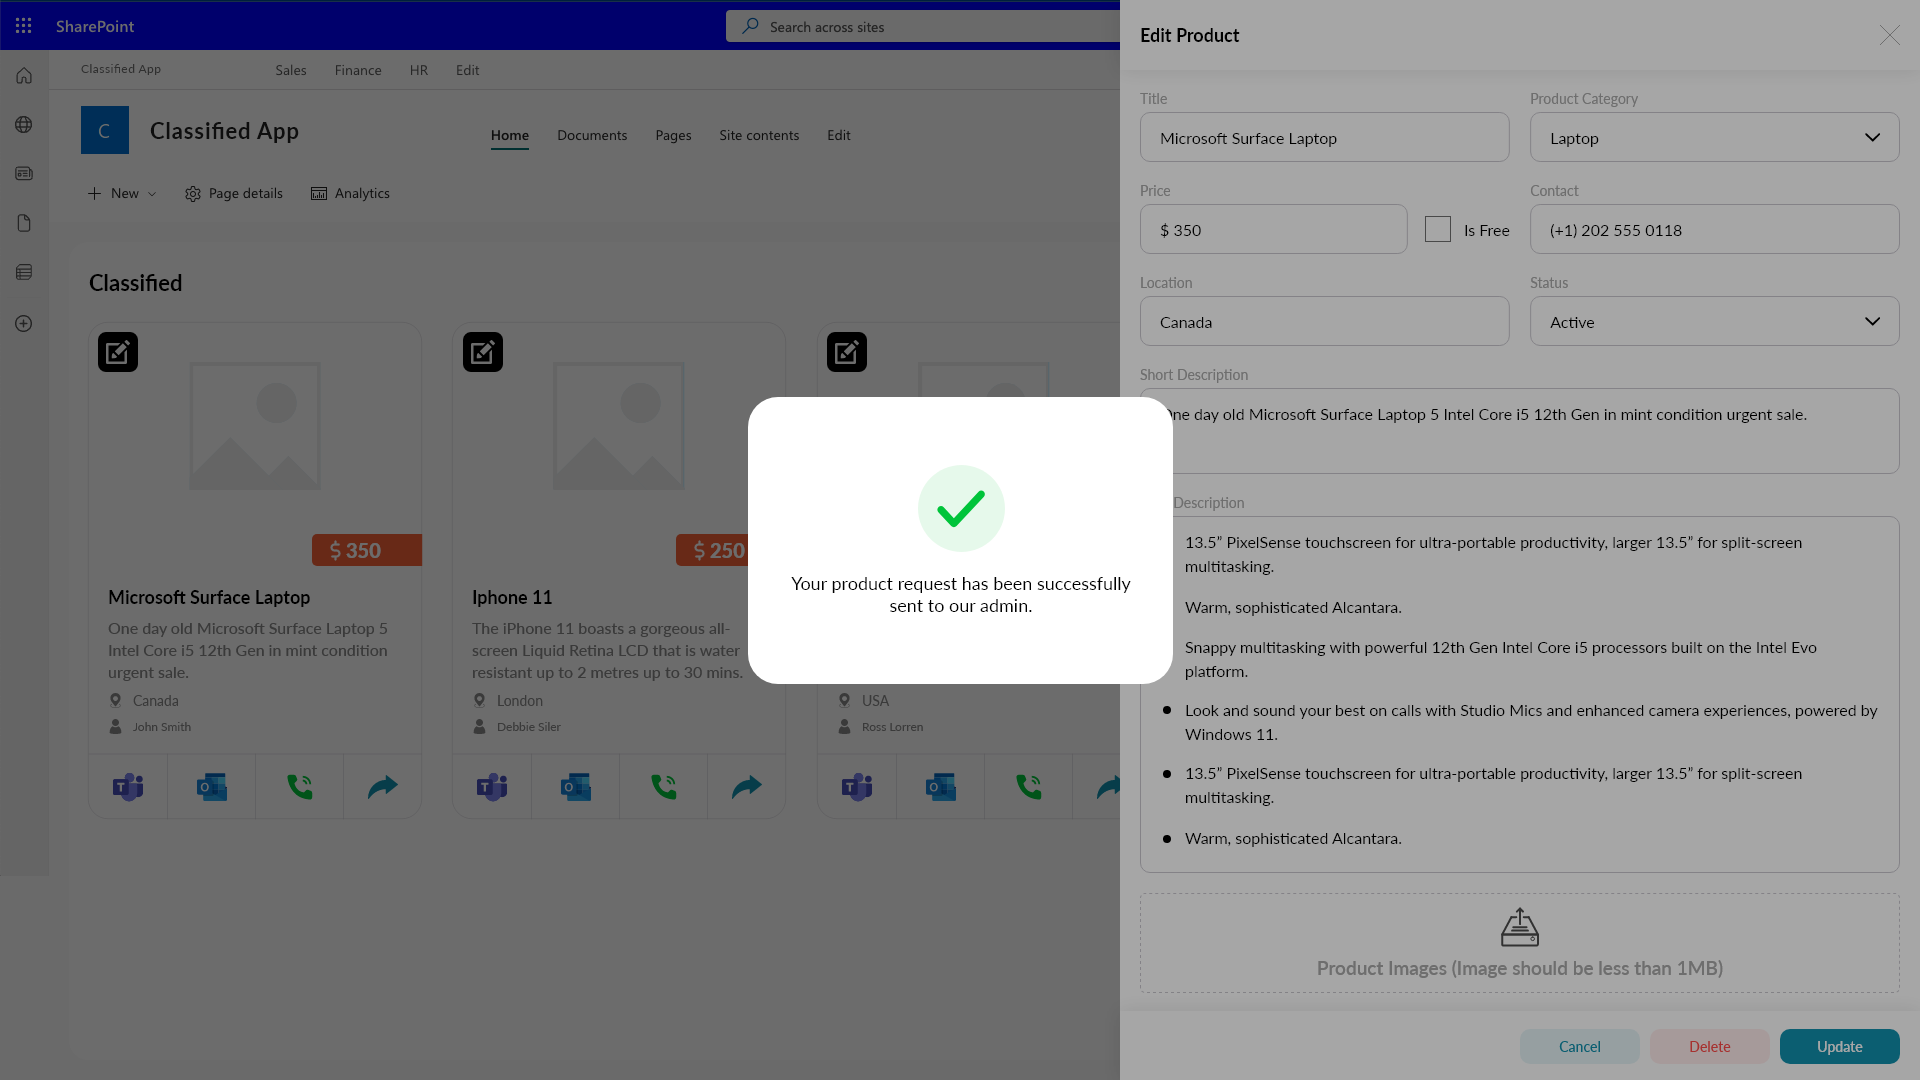Click the Delete button in Edit Product

(x=1709, y=1046)
